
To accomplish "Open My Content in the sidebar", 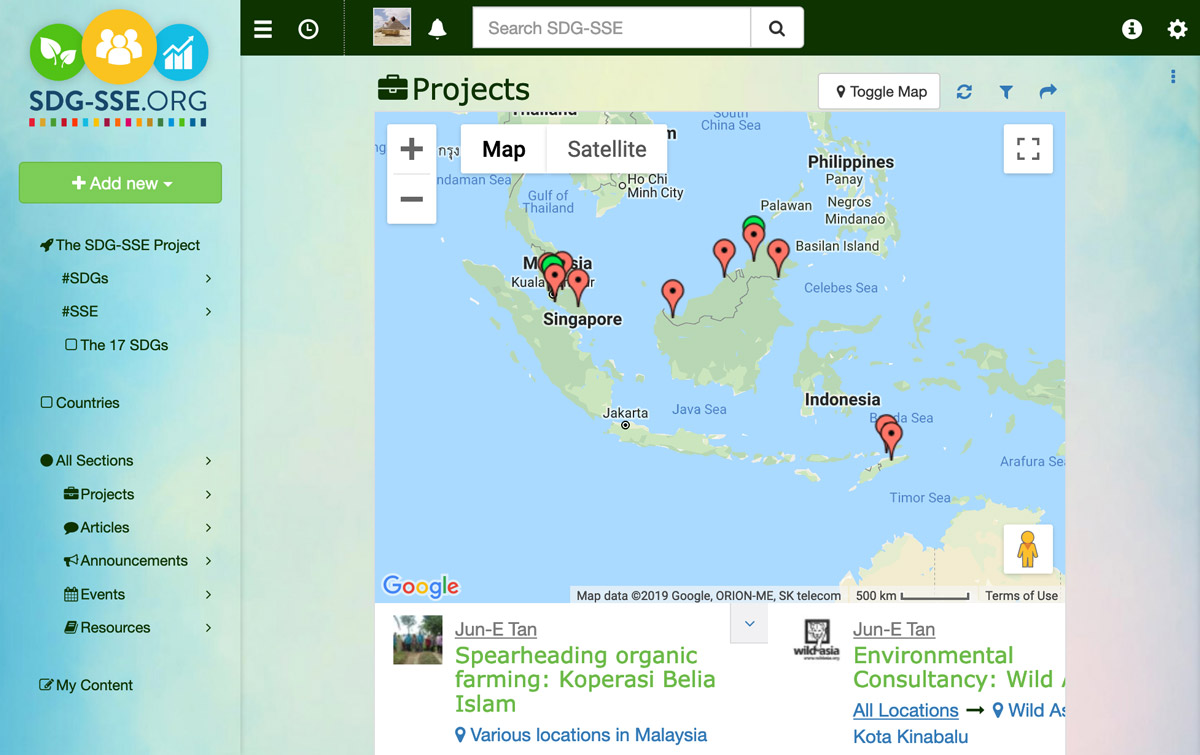I will 86,685.
